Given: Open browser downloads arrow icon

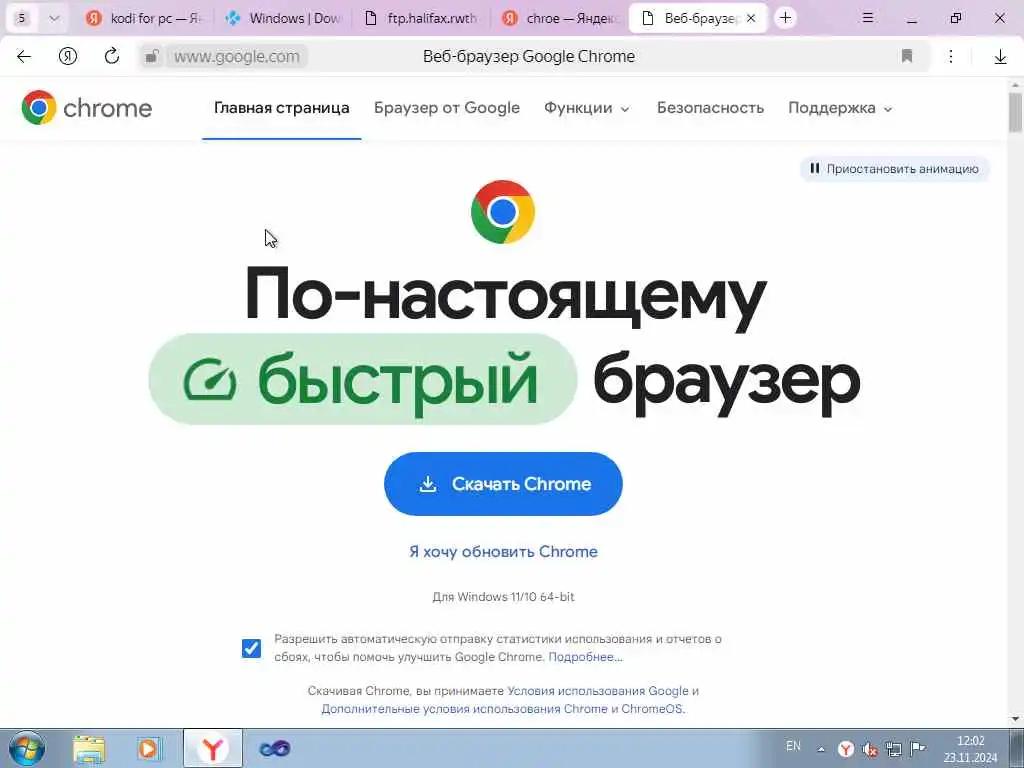Looking at the screenshot, I should pyautogui.click(x=1000, y=57).
